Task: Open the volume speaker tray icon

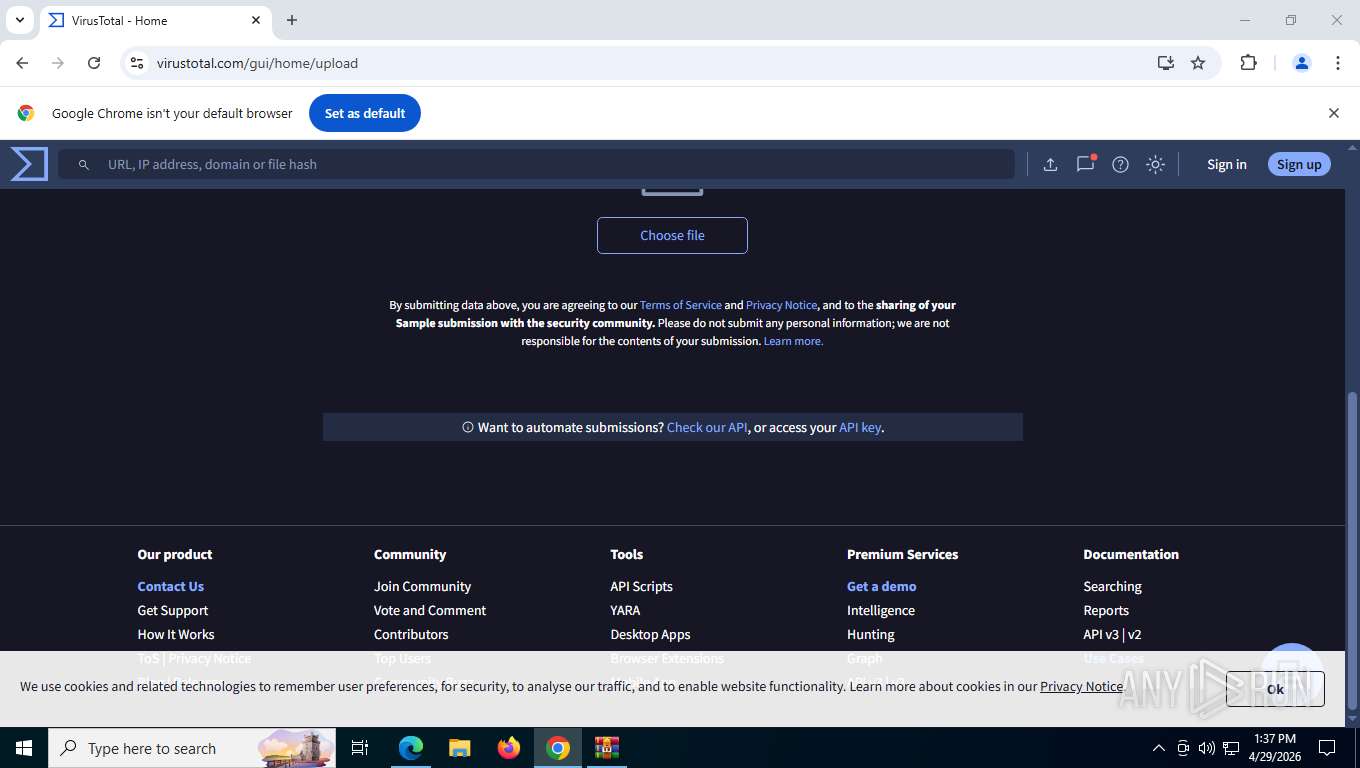Action: coord(1206,748)
